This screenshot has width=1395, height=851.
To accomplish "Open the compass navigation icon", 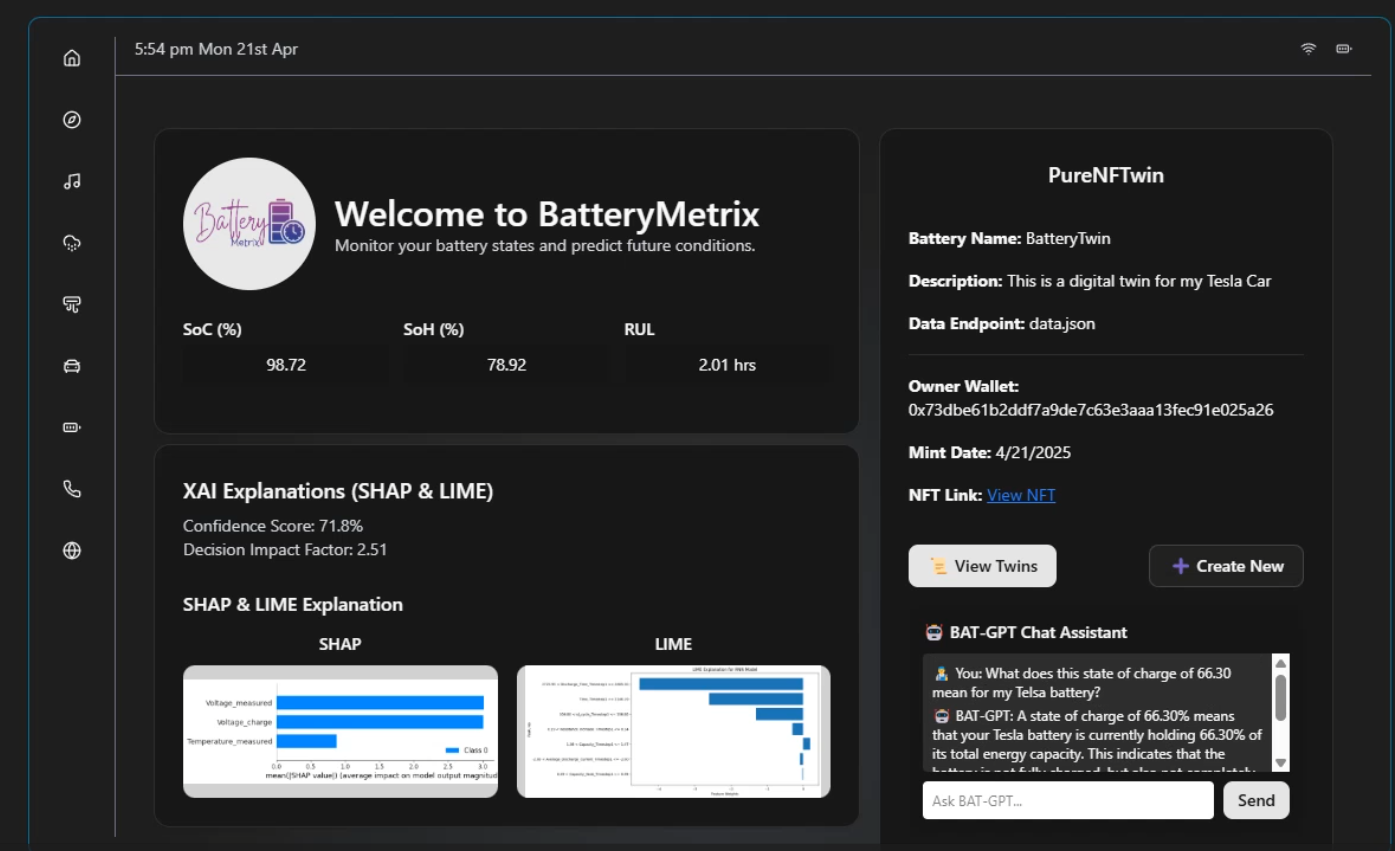I will coord(72,120).
